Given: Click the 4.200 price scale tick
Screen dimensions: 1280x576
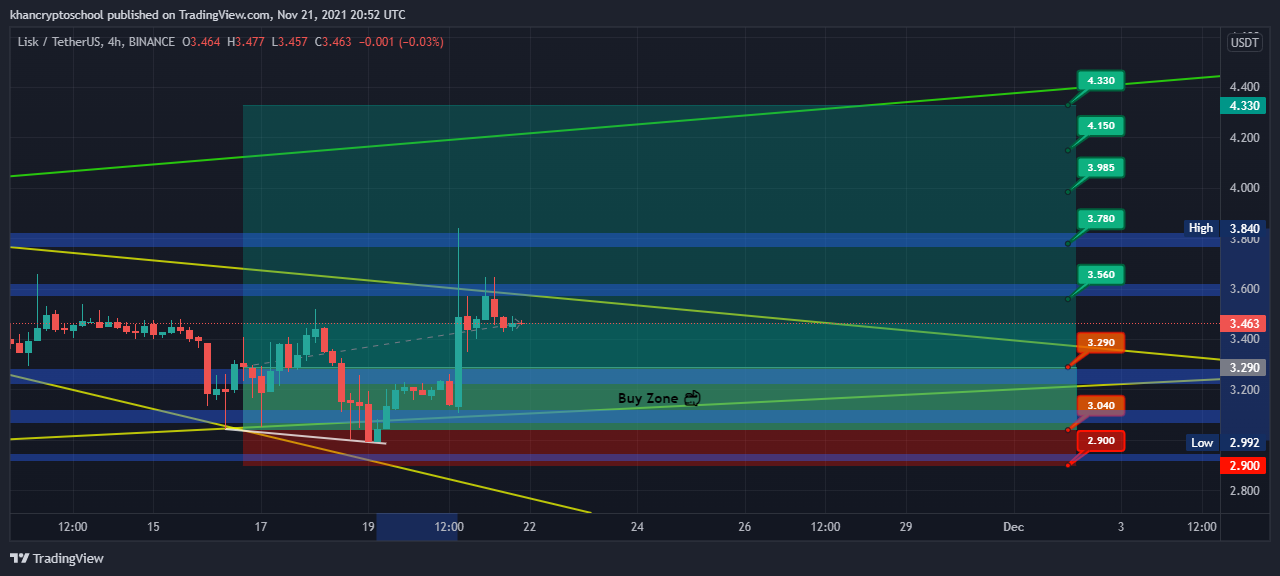Looking at the screenshot, I should click(x=1244, y=137).
